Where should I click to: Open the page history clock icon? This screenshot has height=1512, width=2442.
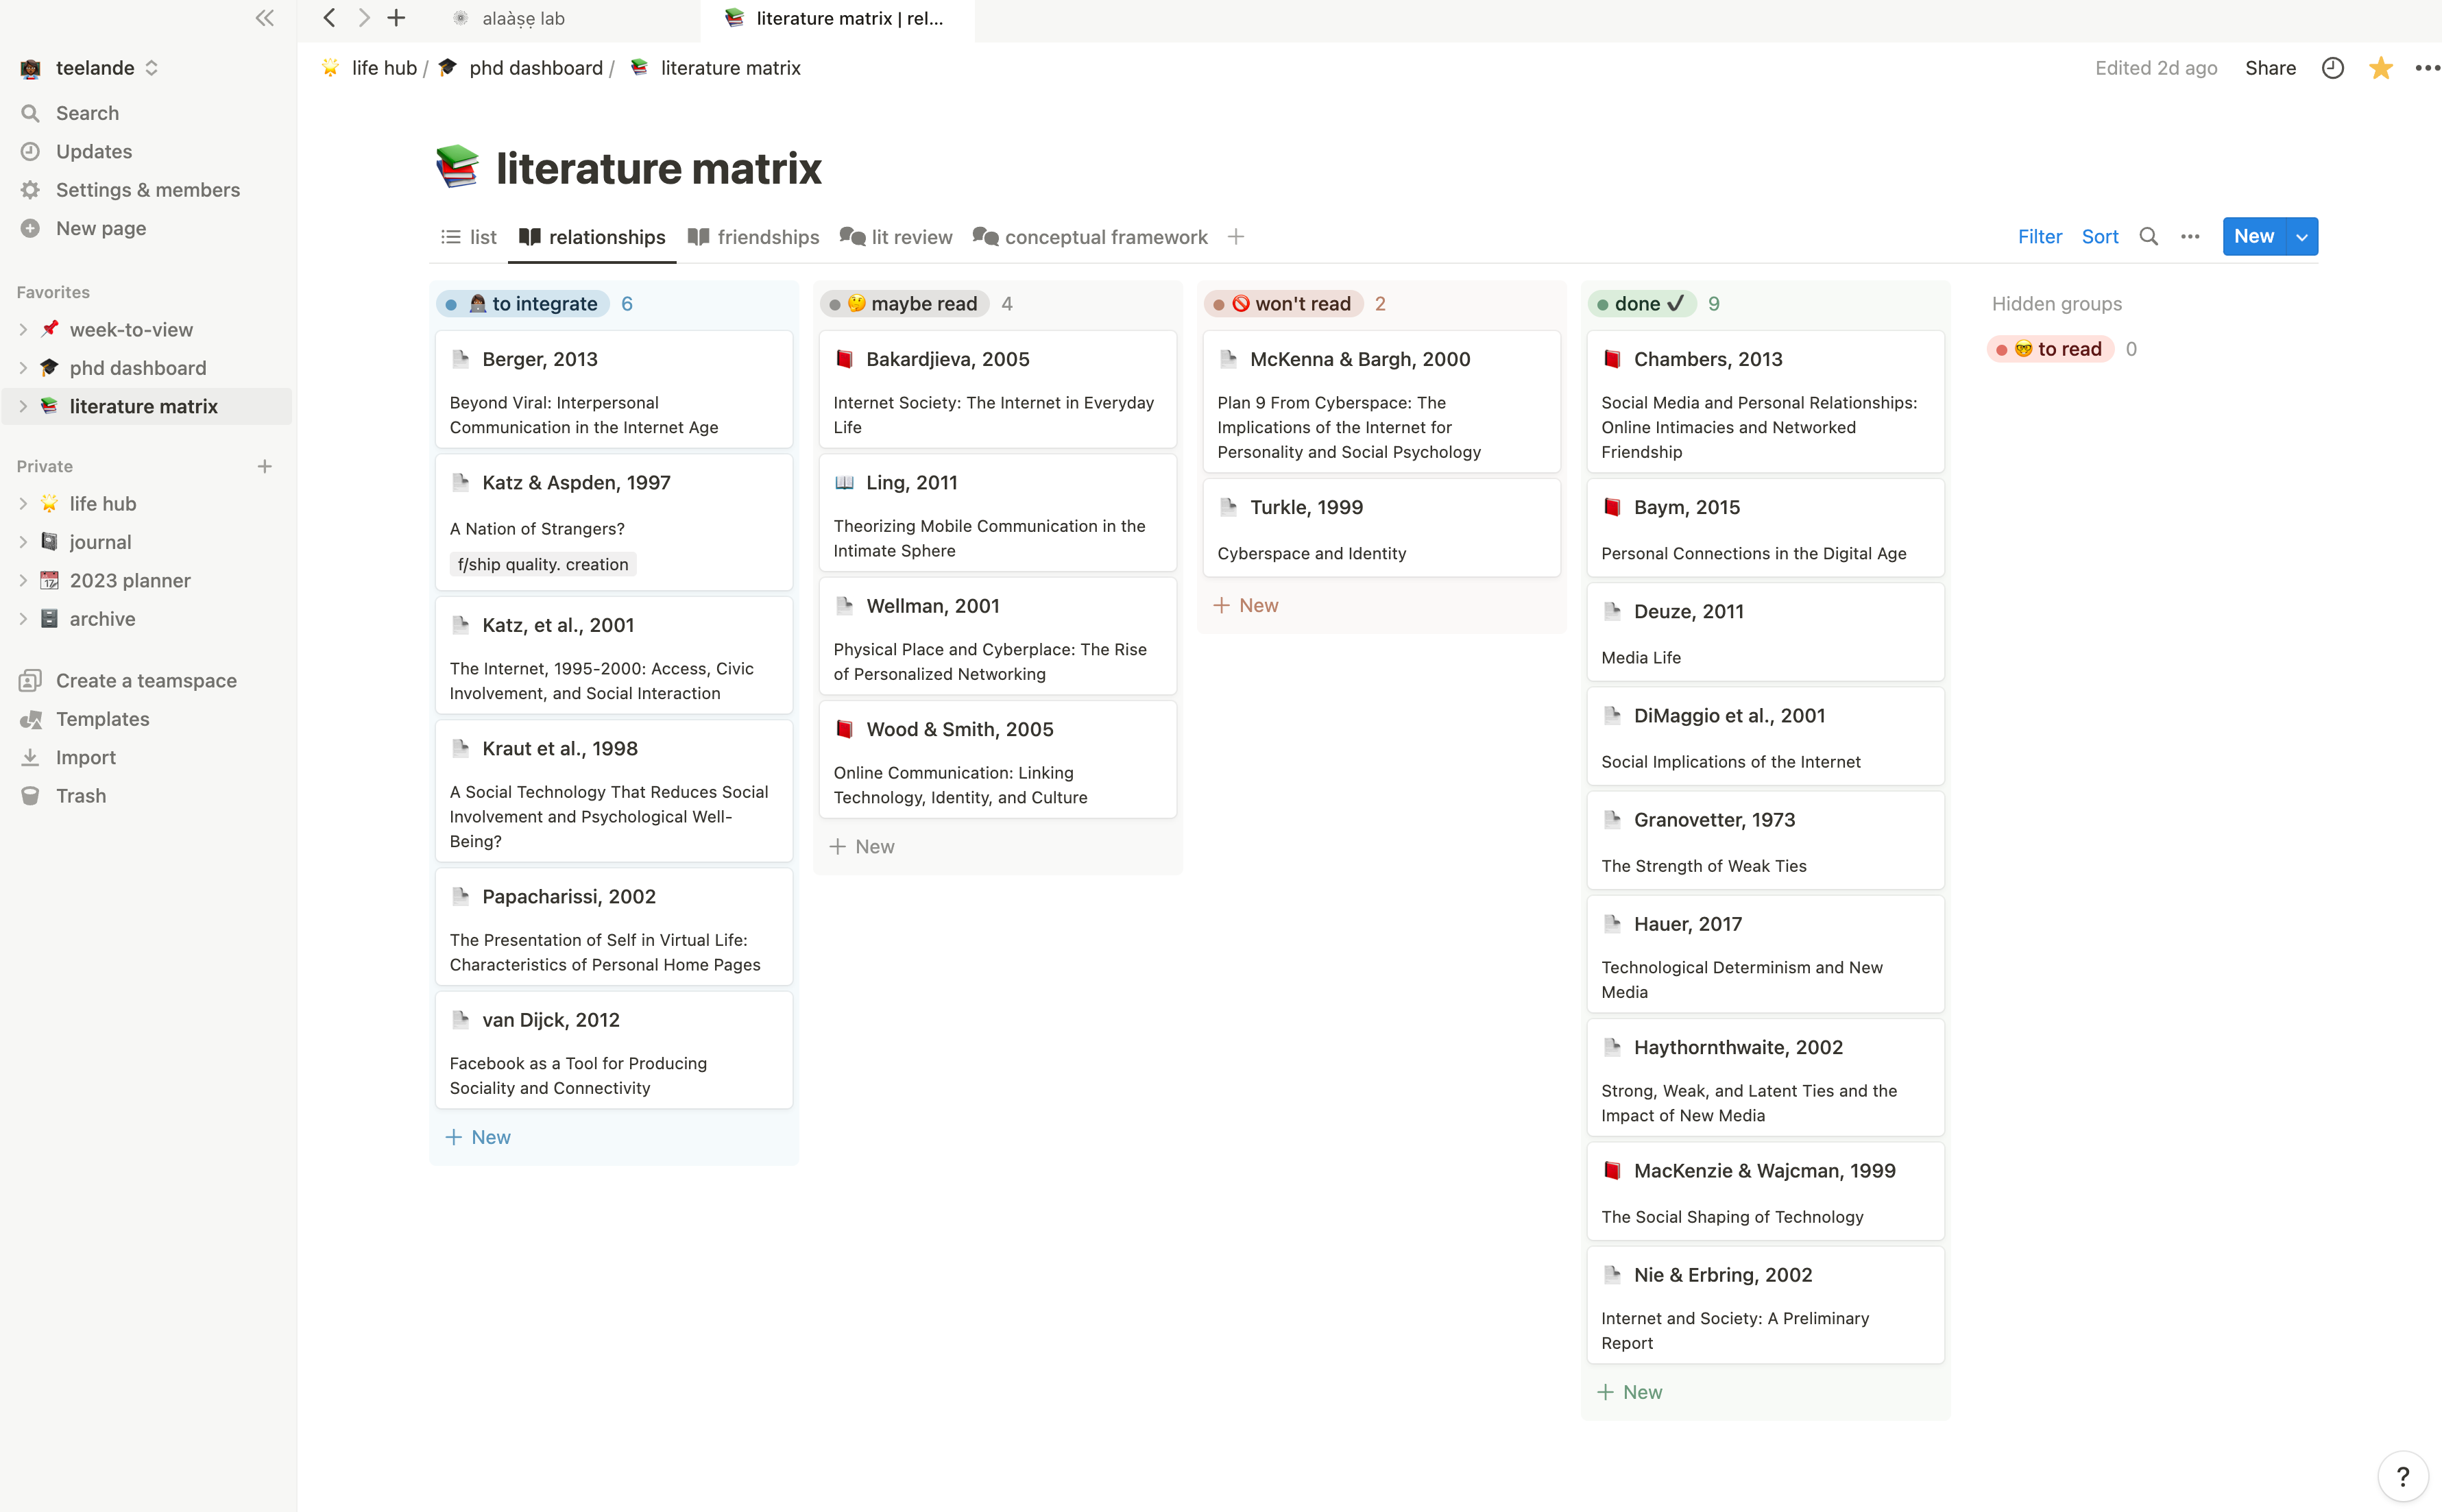2332,68
